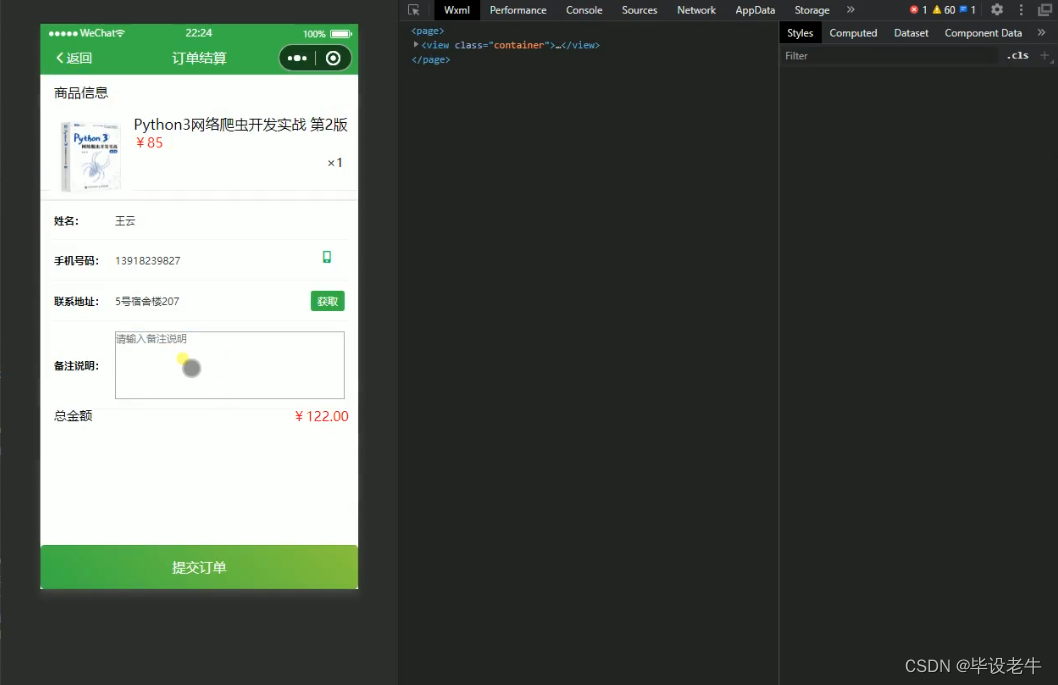Open the hidden tabs overflow chevron
This screenshot has height=685, width=1058.
[x=851, y=10]
